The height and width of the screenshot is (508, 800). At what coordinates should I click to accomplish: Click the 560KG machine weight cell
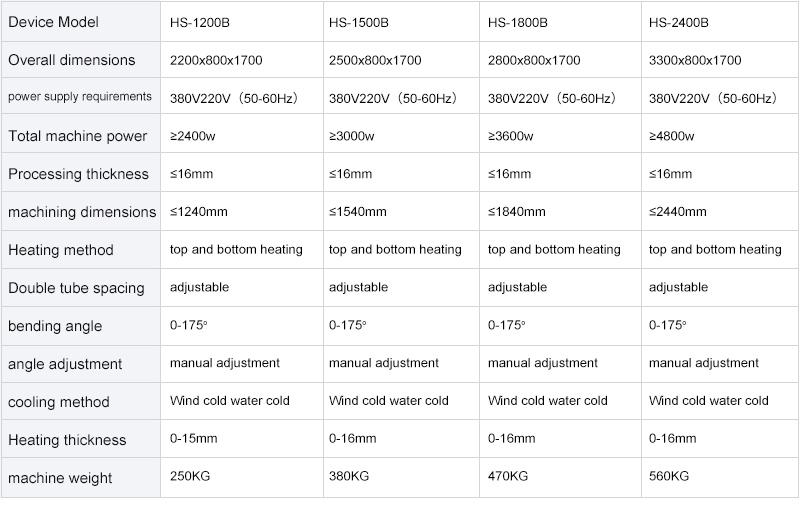(x=720, y=477)
